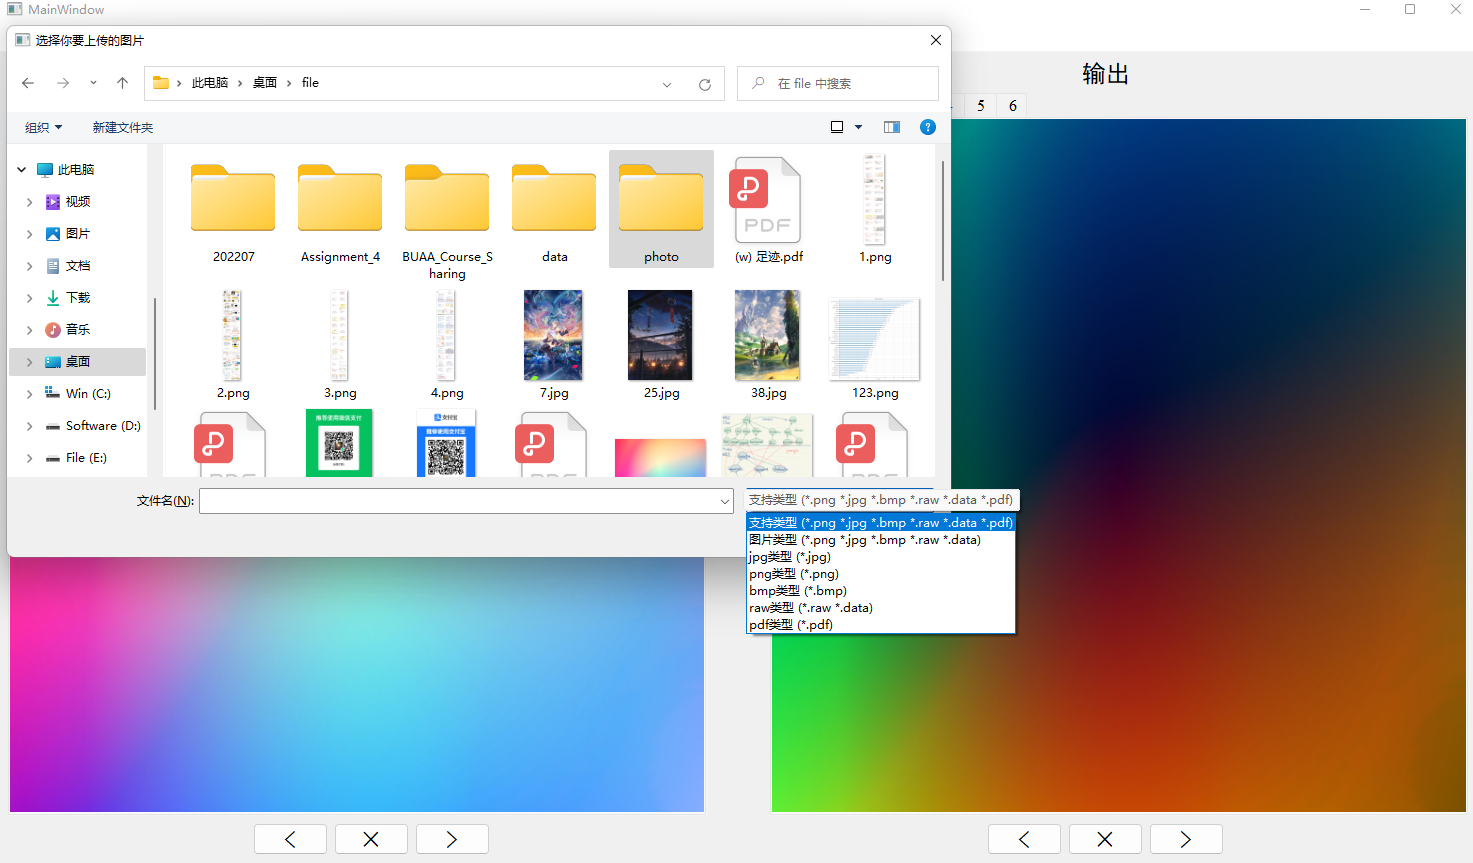Click the next arrow button under output image

pos(1185,839)
